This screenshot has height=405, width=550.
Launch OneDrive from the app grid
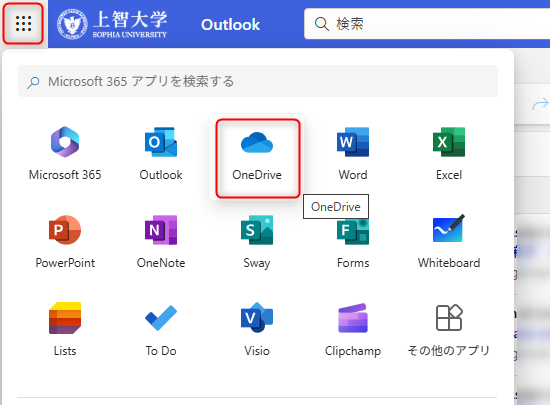click(x=257, y=157)
